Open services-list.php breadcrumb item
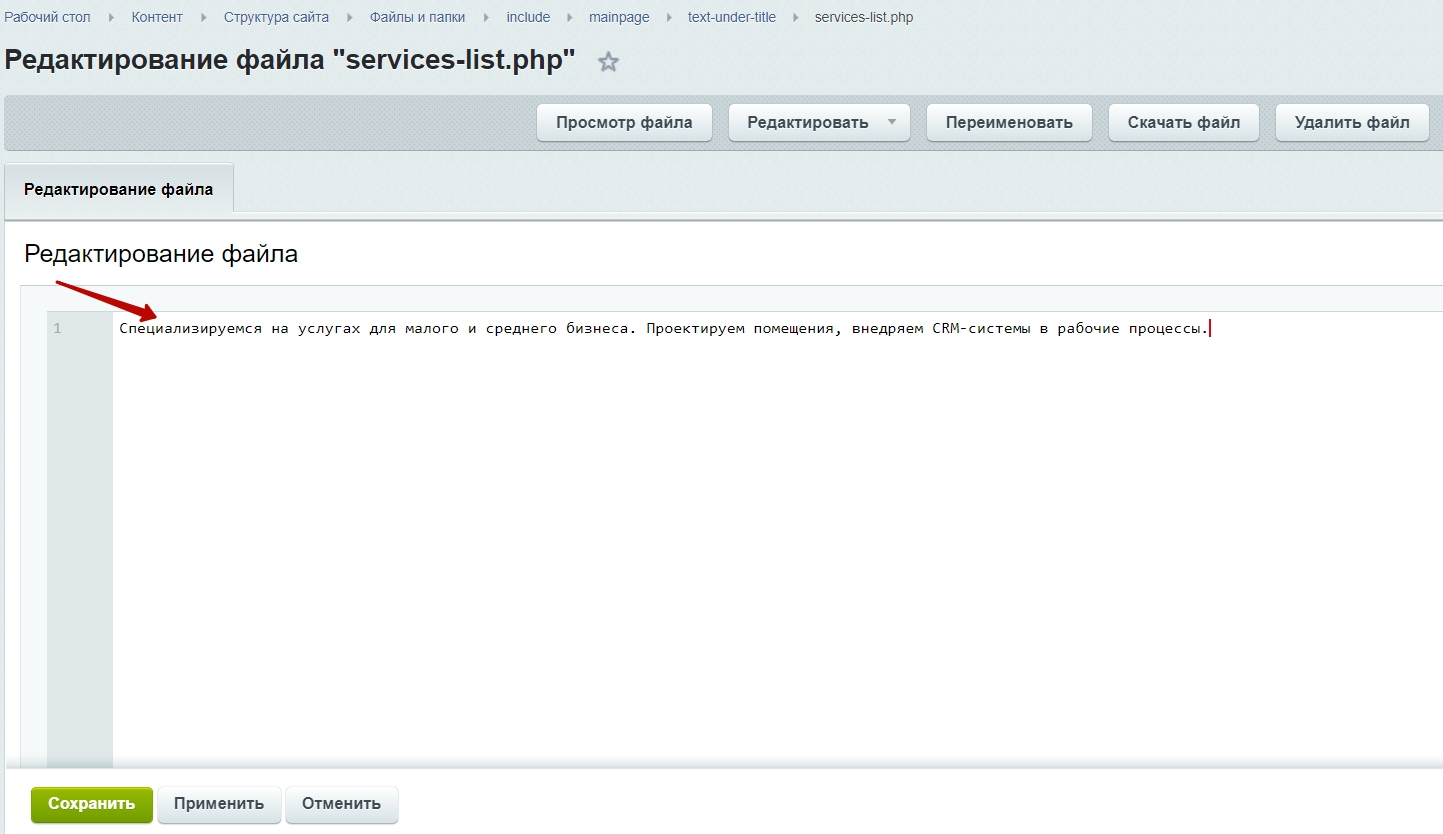Image resolution: width=1443 pixels, height=834 pixels. click(864, 17)
